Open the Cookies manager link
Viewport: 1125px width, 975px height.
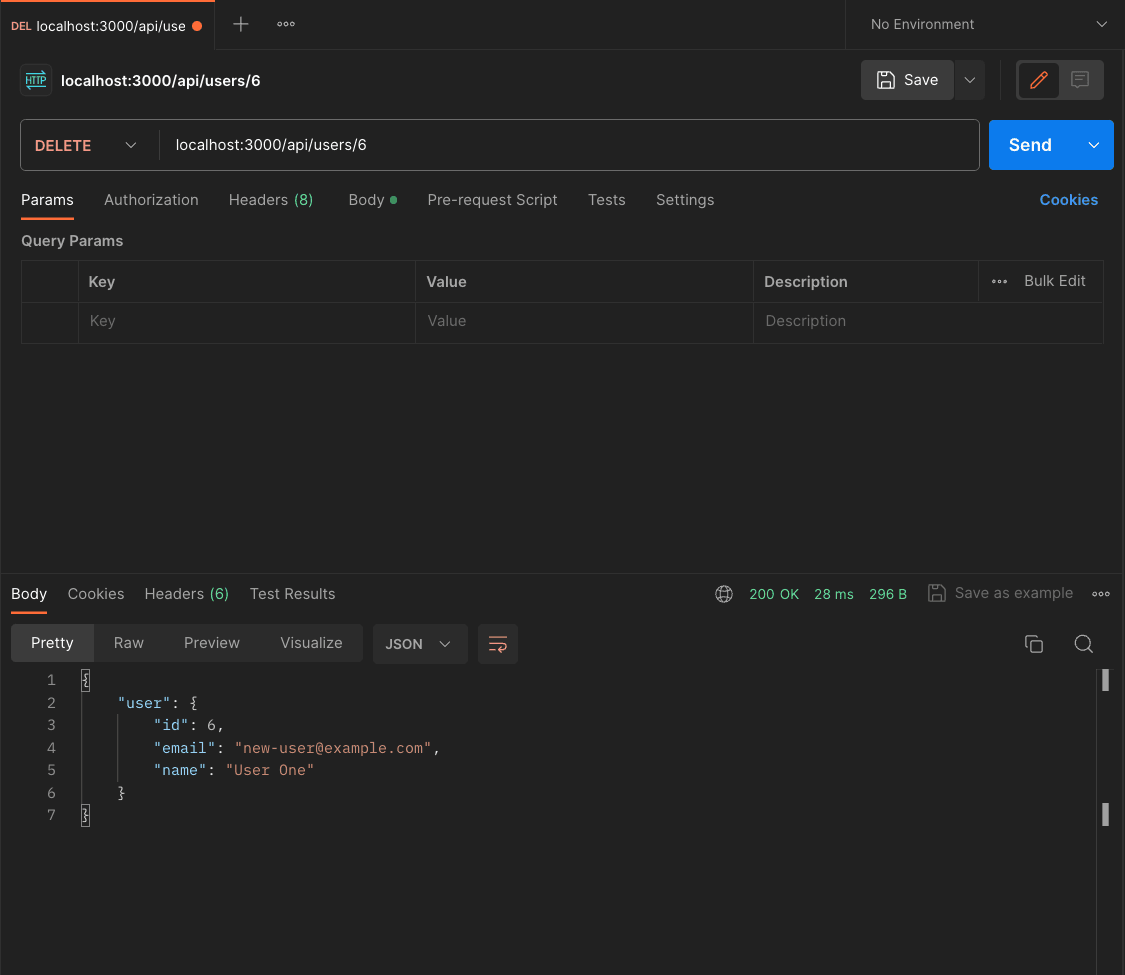[x=1068, y=200]
